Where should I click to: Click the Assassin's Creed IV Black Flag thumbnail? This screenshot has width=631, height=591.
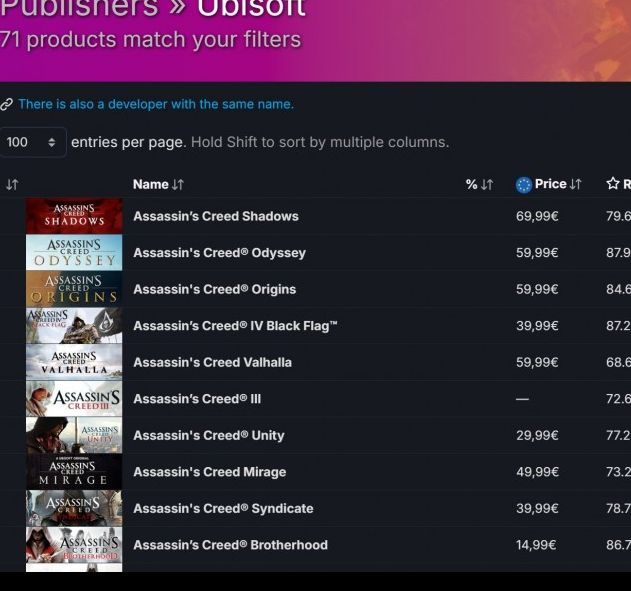click(74, 326)
